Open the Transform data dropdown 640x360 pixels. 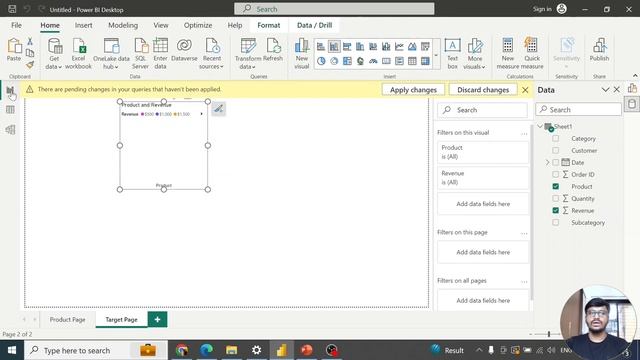coord(248,53)
